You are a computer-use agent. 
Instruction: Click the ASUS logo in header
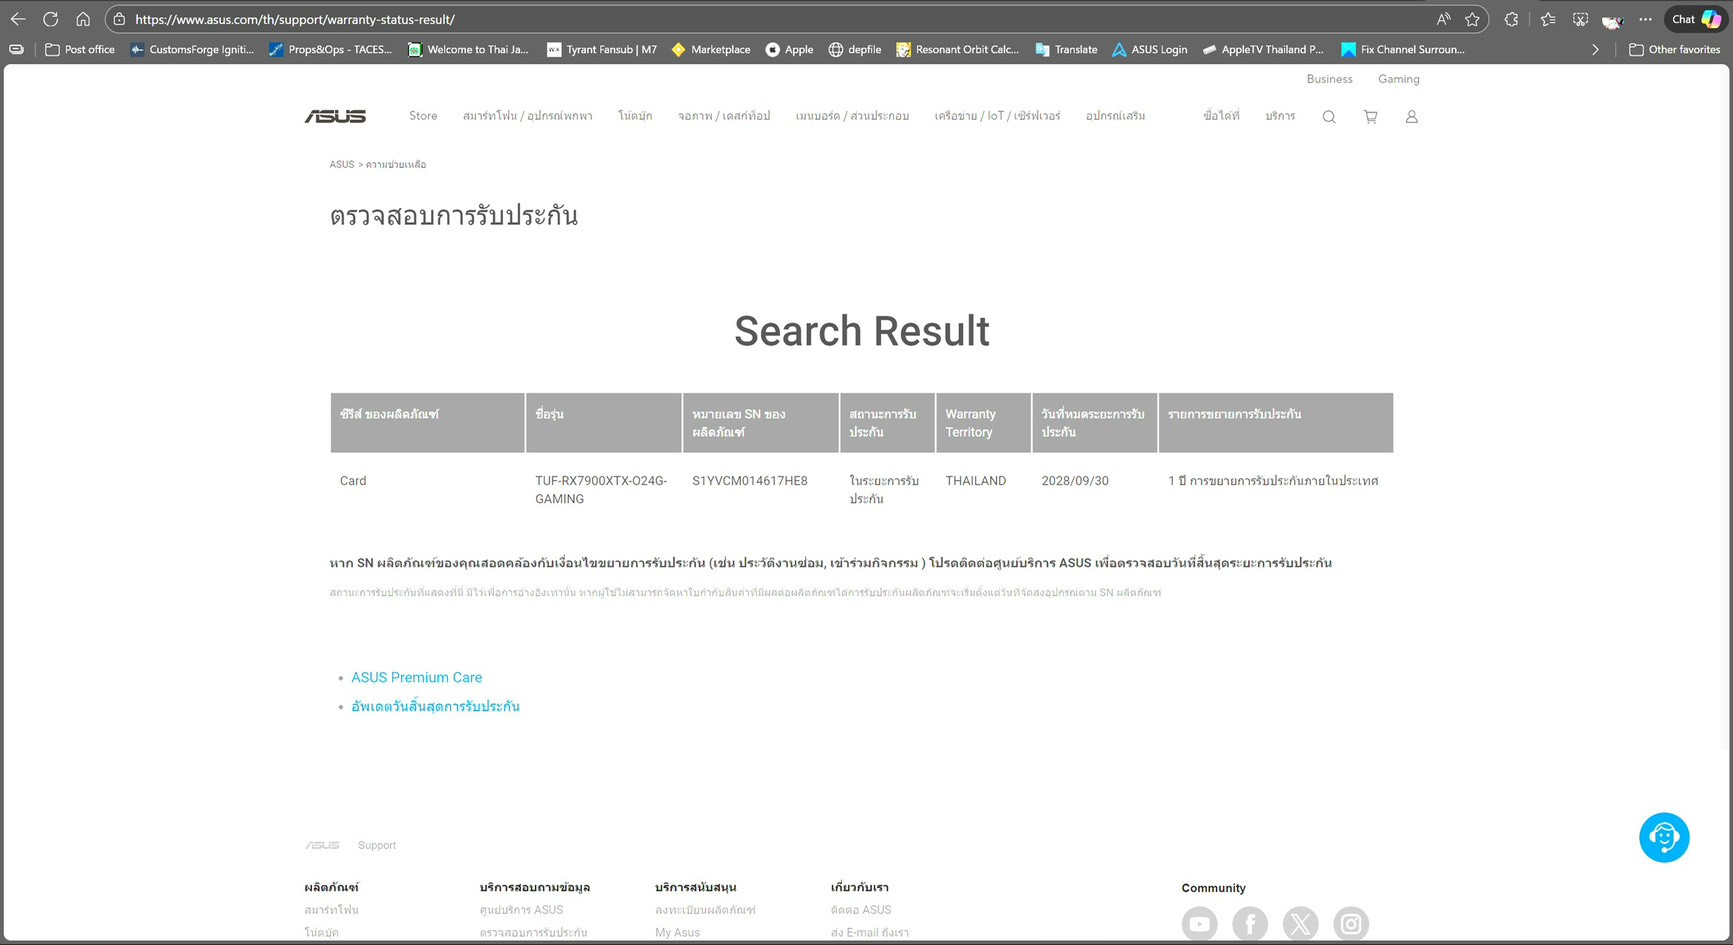(x=335, y=117)
